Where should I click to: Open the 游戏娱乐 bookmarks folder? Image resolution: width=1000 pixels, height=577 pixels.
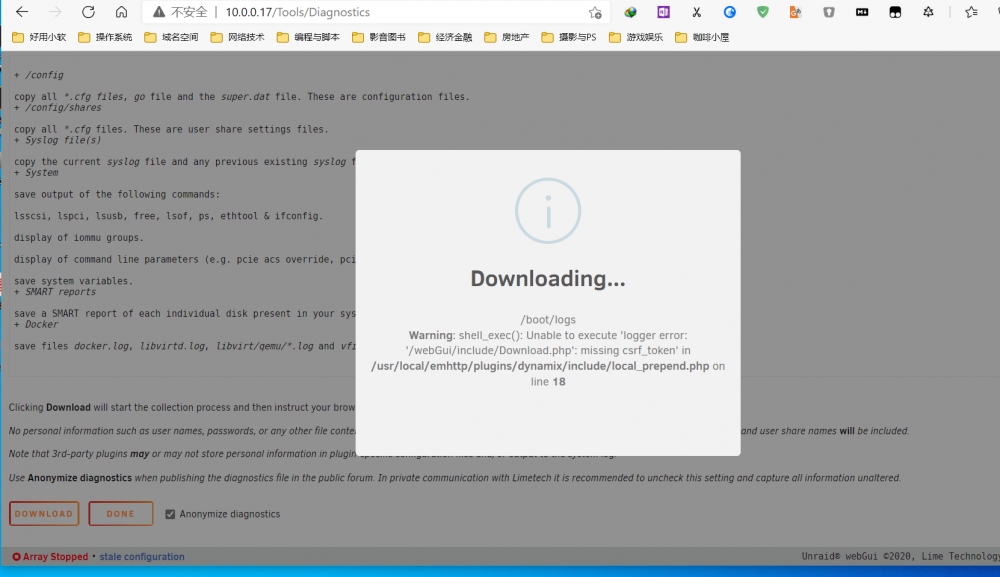636,37
